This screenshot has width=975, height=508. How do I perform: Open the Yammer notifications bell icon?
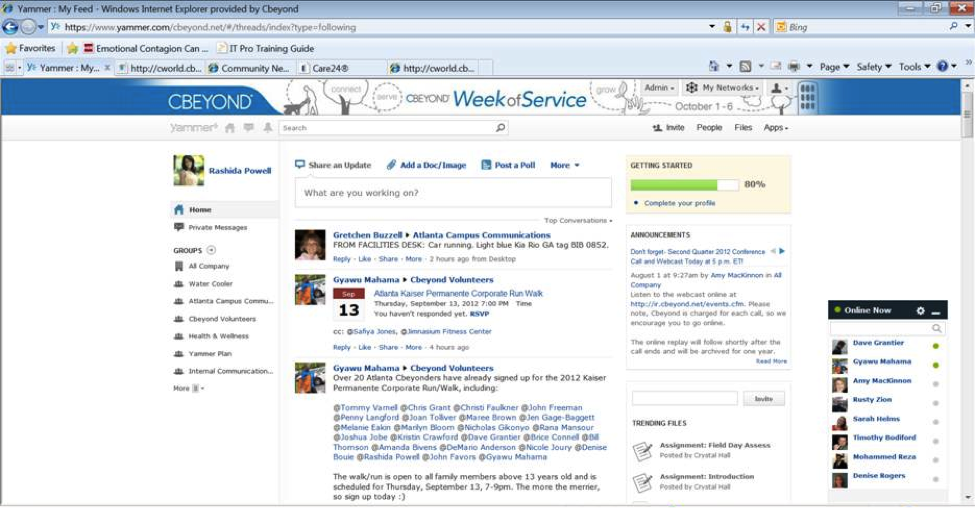coord(267,127)
